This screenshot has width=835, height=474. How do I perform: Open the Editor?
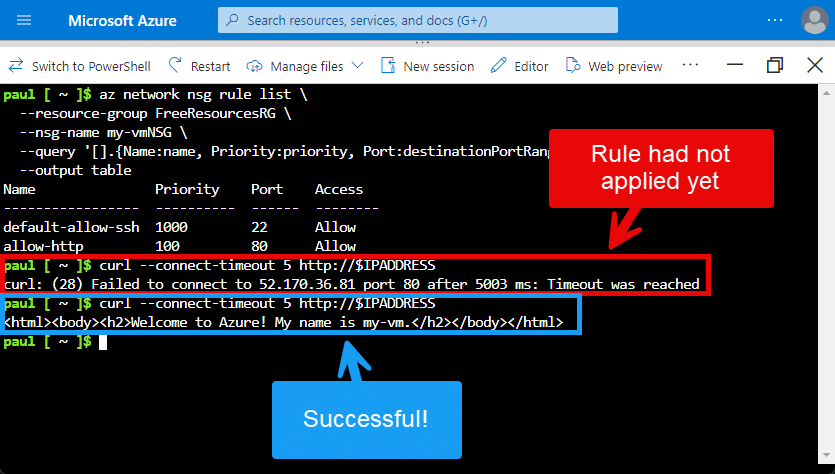[519, 66]
